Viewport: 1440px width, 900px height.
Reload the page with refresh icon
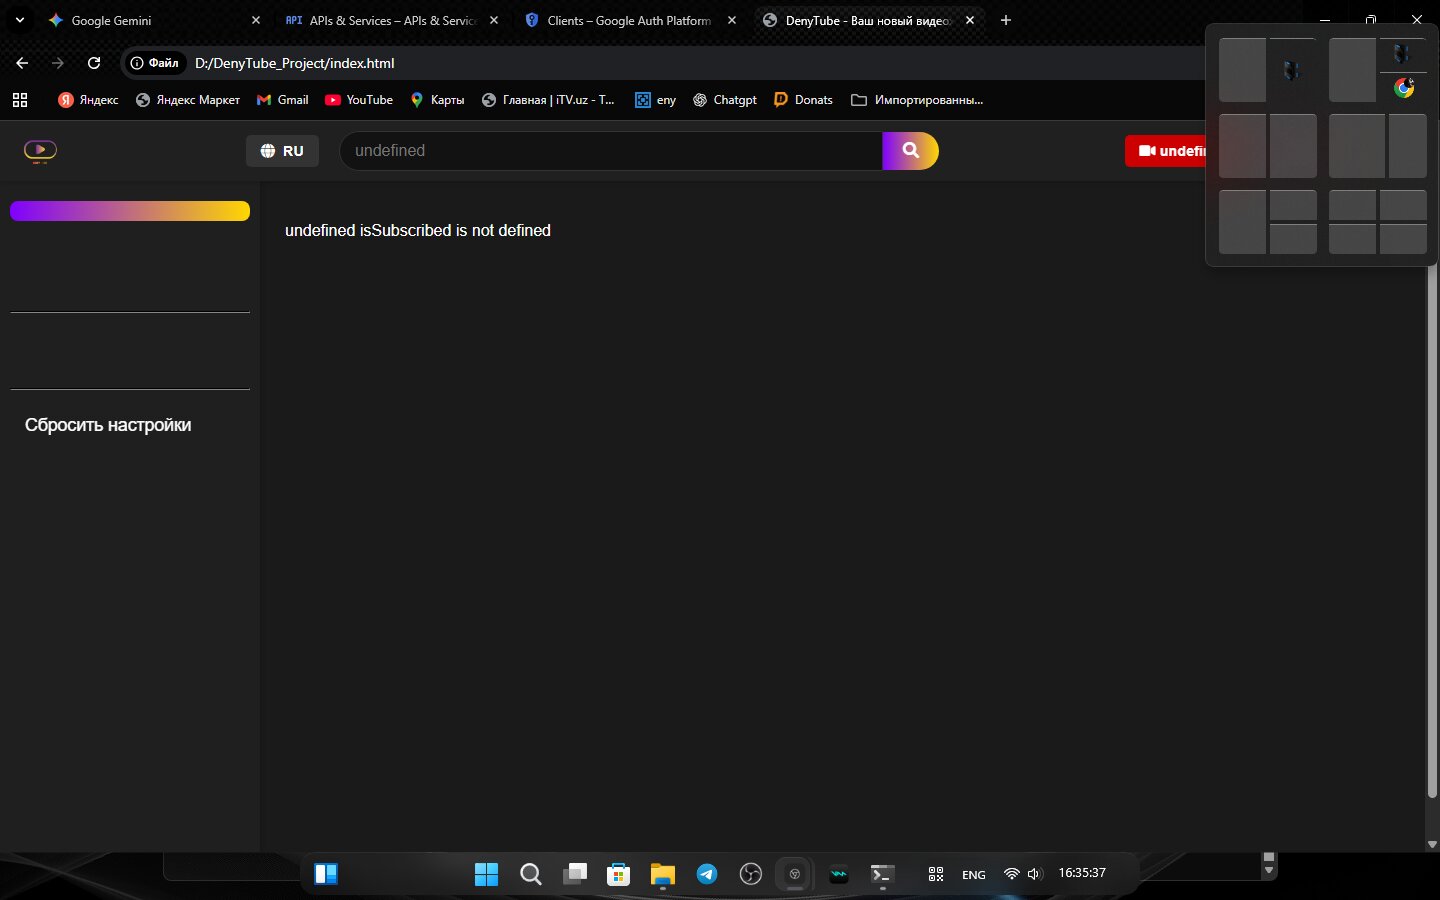94,63
